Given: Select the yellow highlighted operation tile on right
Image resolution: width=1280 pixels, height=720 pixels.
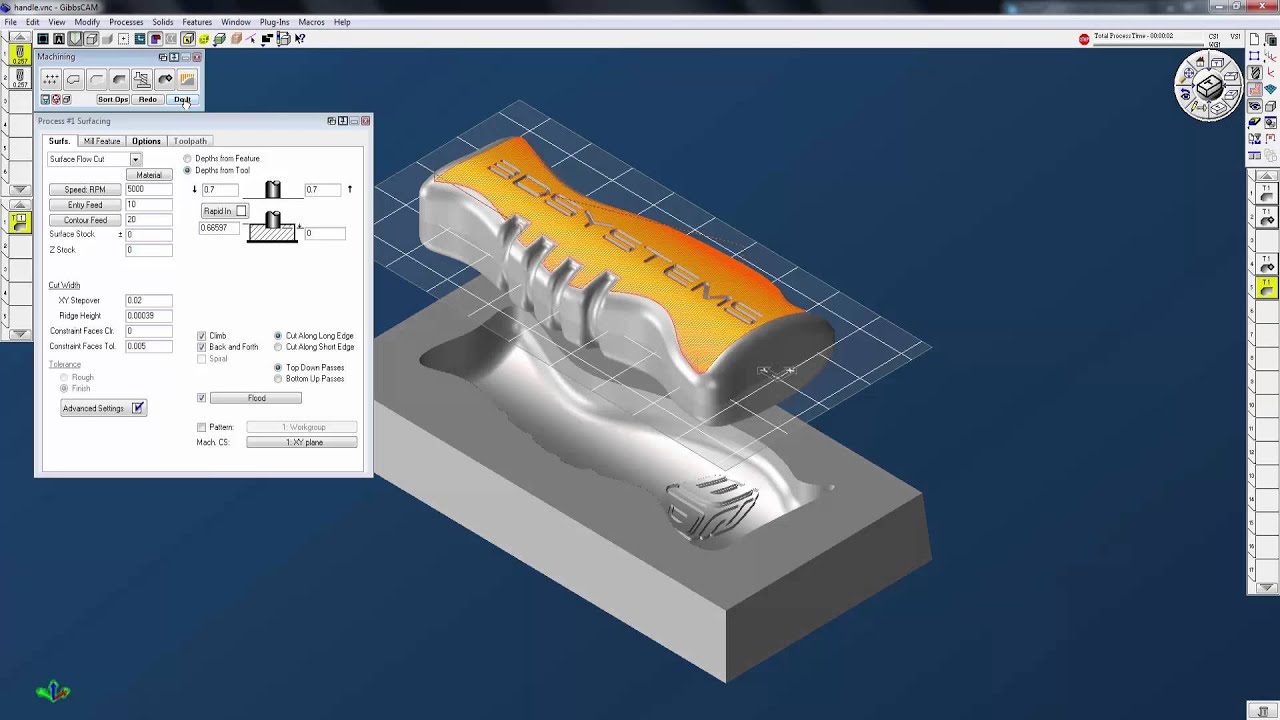Looking at the screenshot, I should click(1267, 288).
